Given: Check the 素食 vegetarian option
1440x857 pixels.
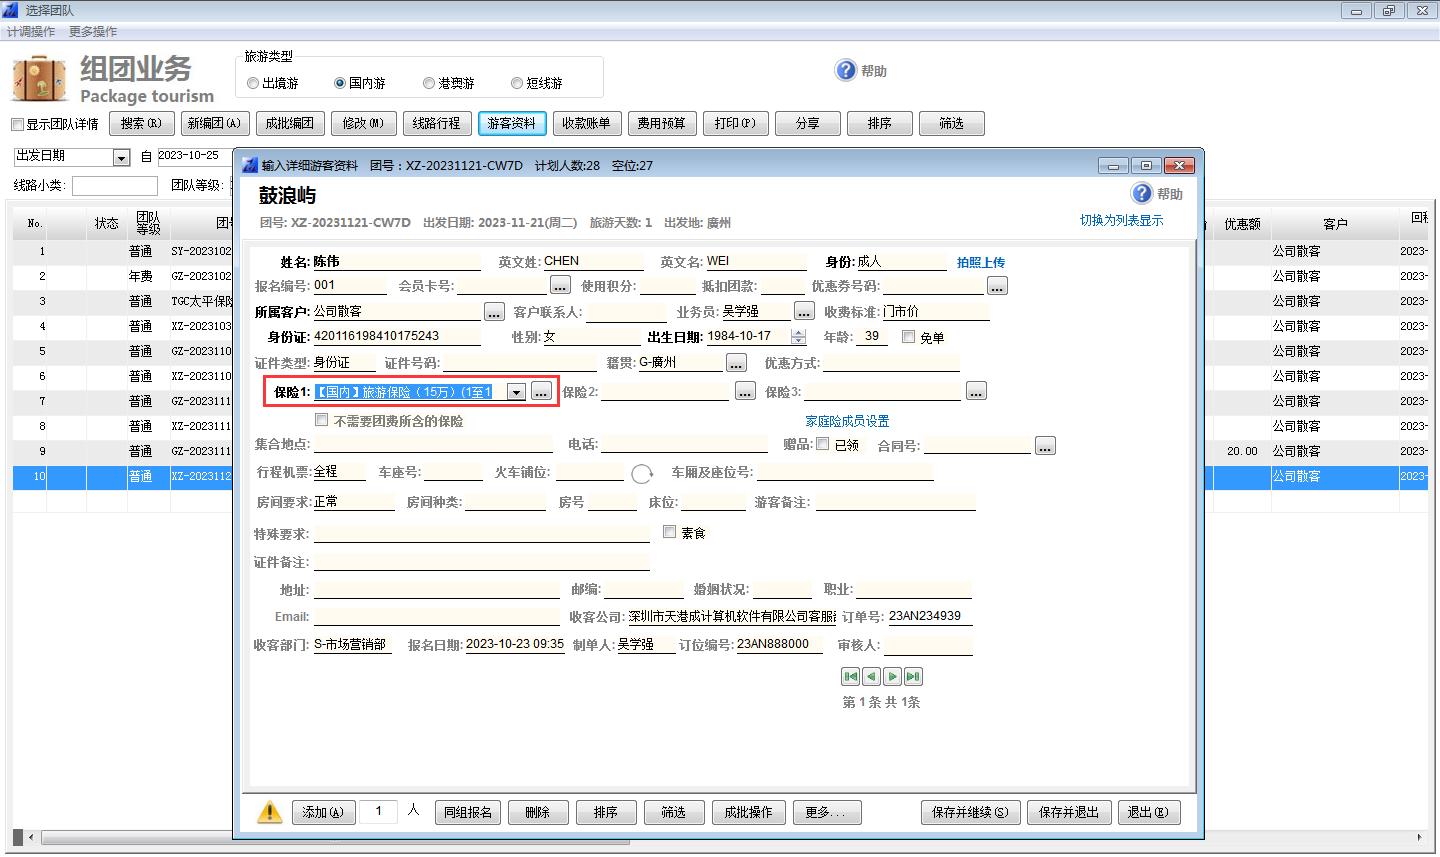Looking at the screenshot, I should 670,532.
